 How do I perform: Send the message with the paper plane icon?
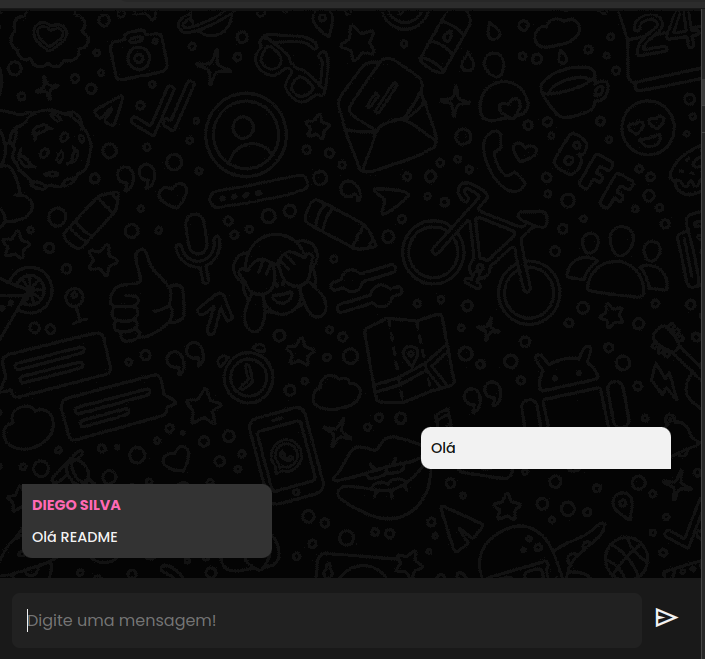point(666,618)
